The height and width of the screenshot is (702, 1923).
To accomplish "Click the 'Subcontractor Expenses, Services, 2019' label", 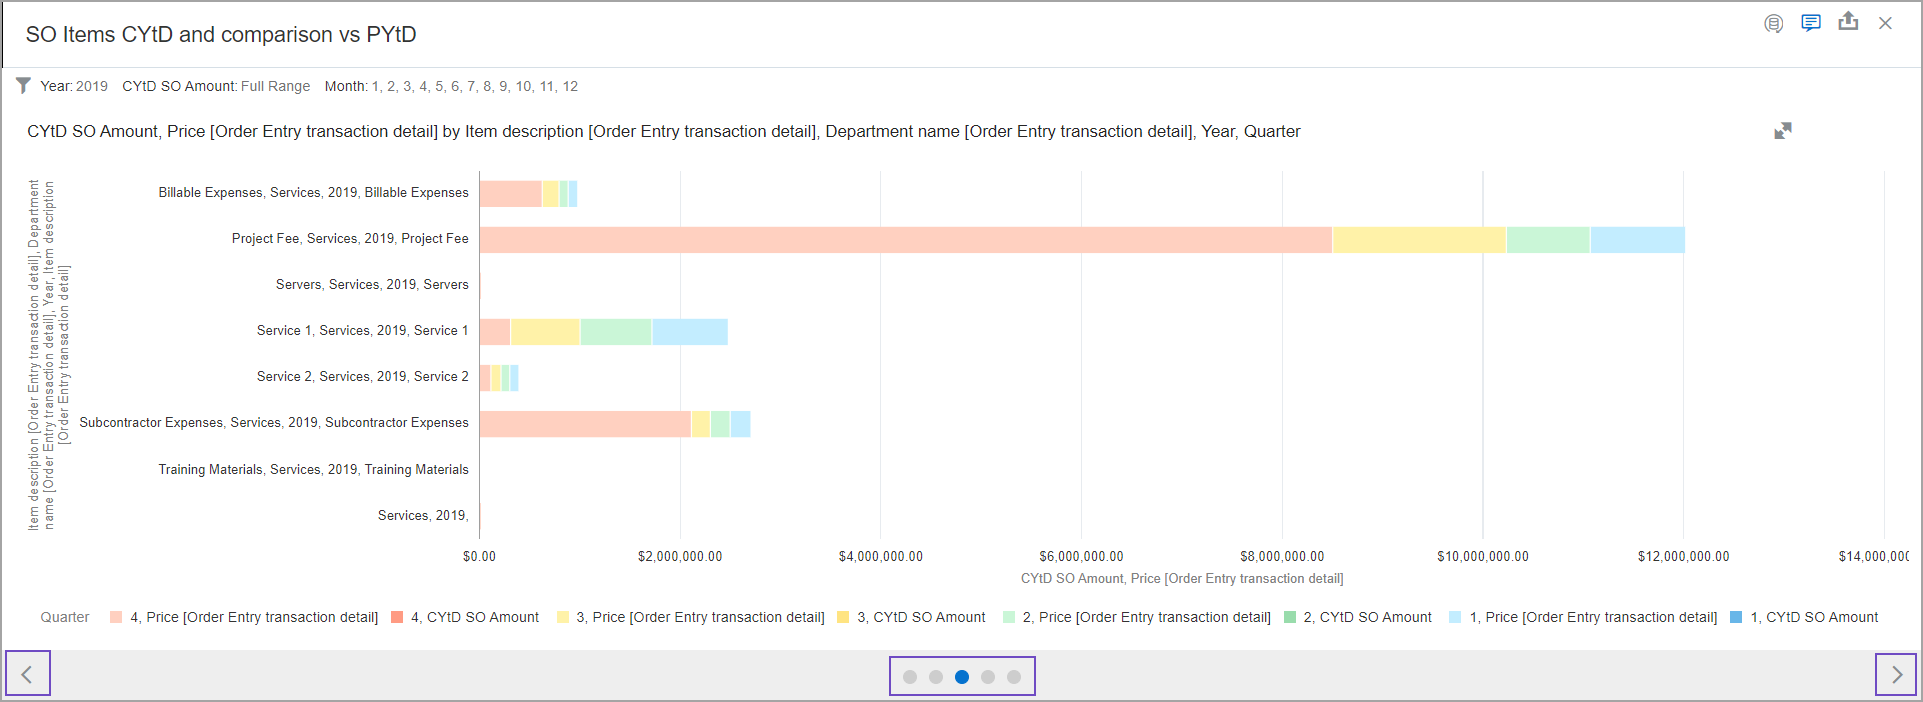I will [x=274, y=422].
